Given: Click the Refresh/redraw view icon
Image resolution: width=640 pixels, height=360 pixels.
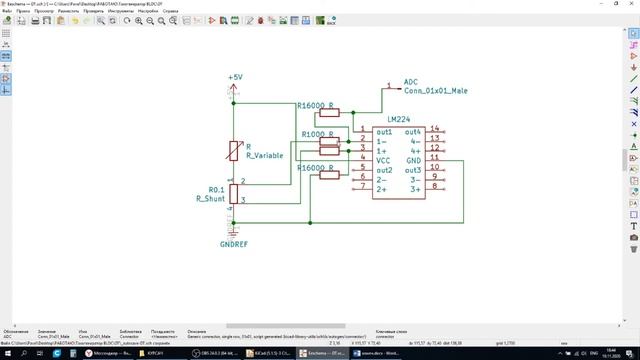Looking at the screenshot, I should (127, 20).
